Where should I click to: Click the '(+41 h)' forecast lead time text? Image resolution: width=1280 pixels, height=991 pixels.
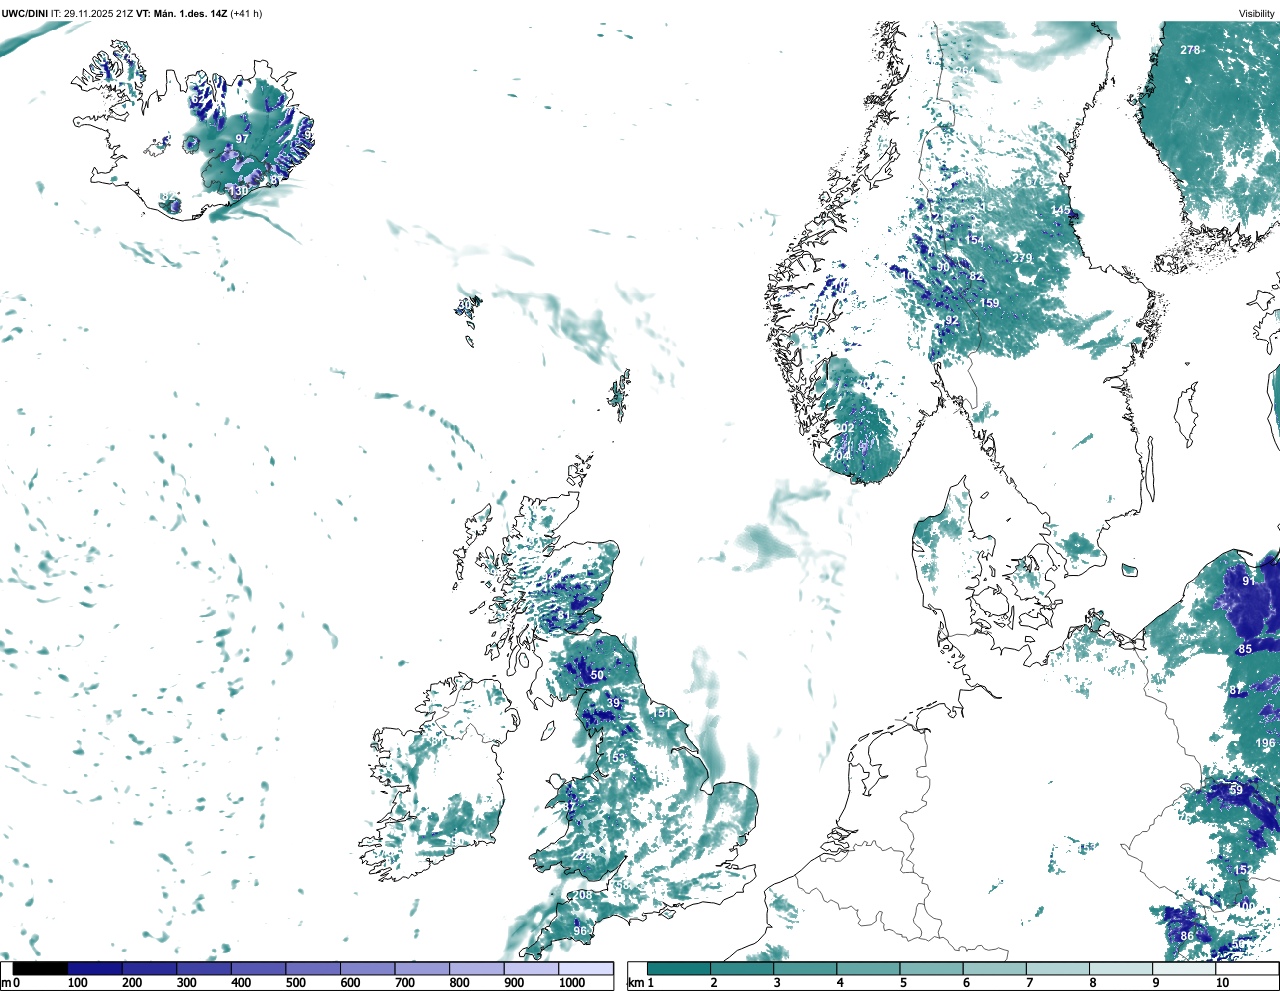[x=246, y=13]
